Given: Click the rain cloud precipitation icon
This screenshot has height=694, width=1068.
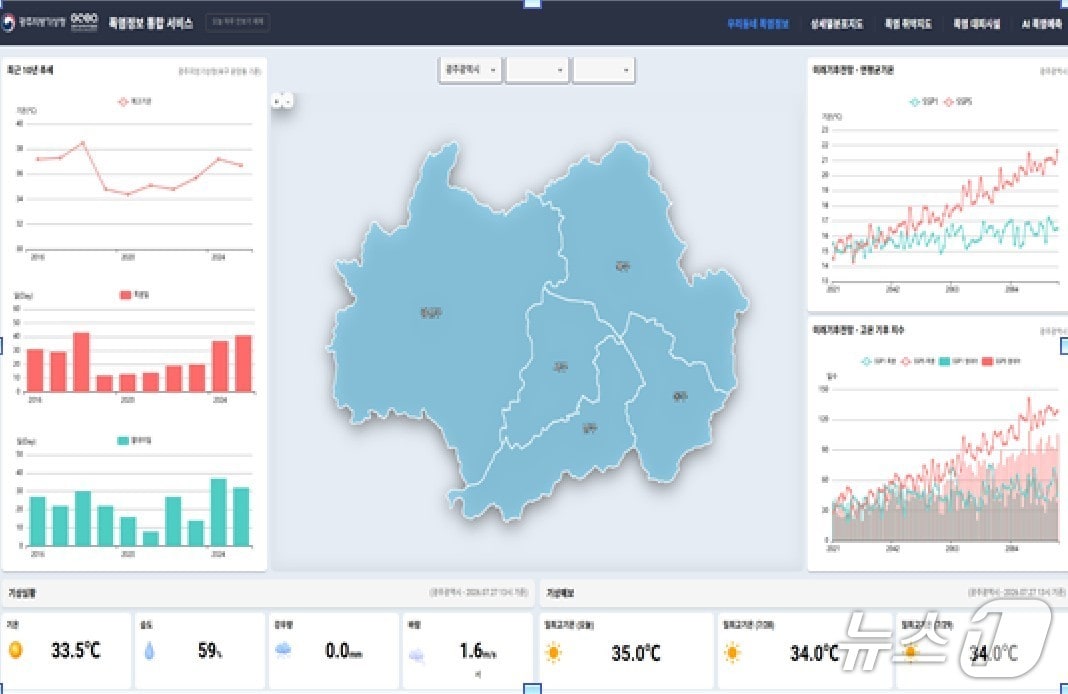Looking at the screenshot, I should (283, 650).
